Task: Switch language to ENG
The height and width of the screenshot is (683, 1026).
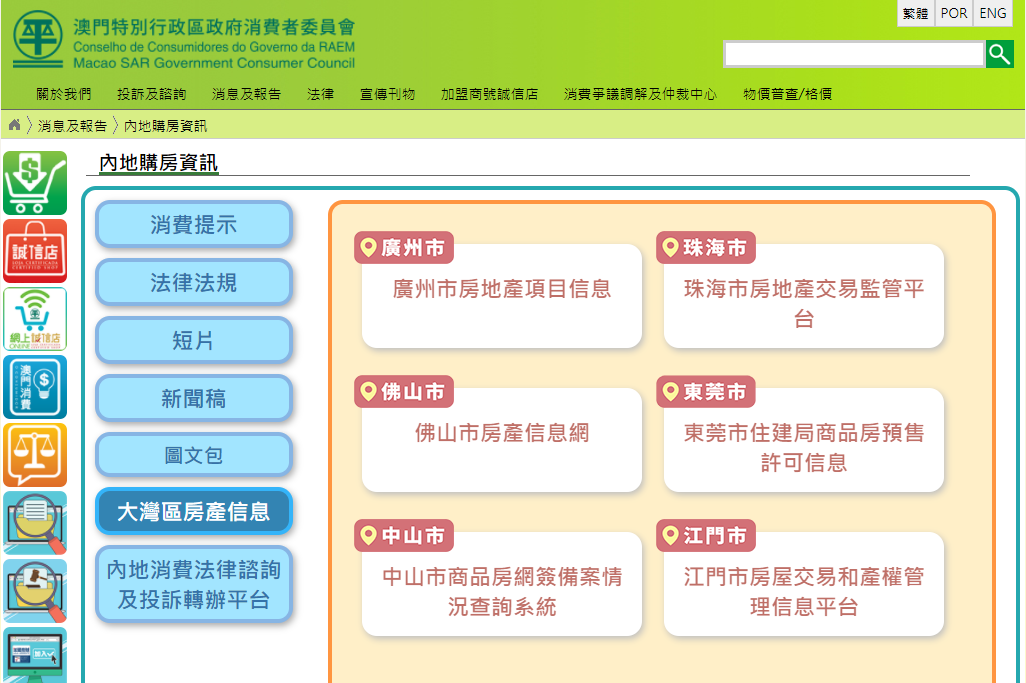Action: click(x=992, y=13)
